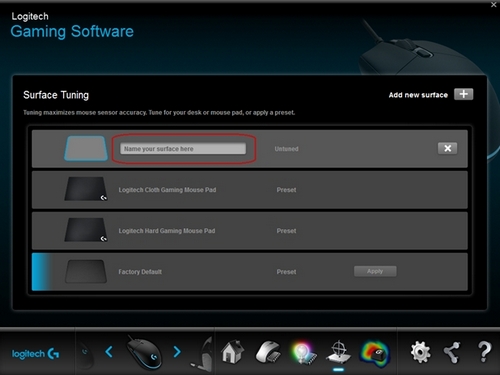The image size is (500, 375).
Task: Click the Preset label for Factory Default
Action: tap(286, 272)
